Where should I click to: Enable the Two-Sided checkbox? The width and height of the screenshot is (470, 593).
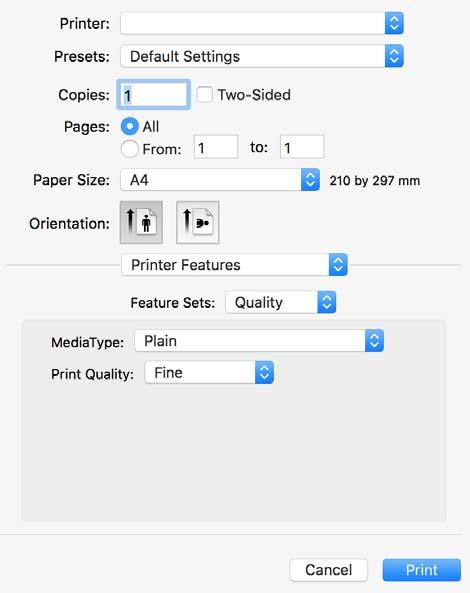click(x=205, y=94)
